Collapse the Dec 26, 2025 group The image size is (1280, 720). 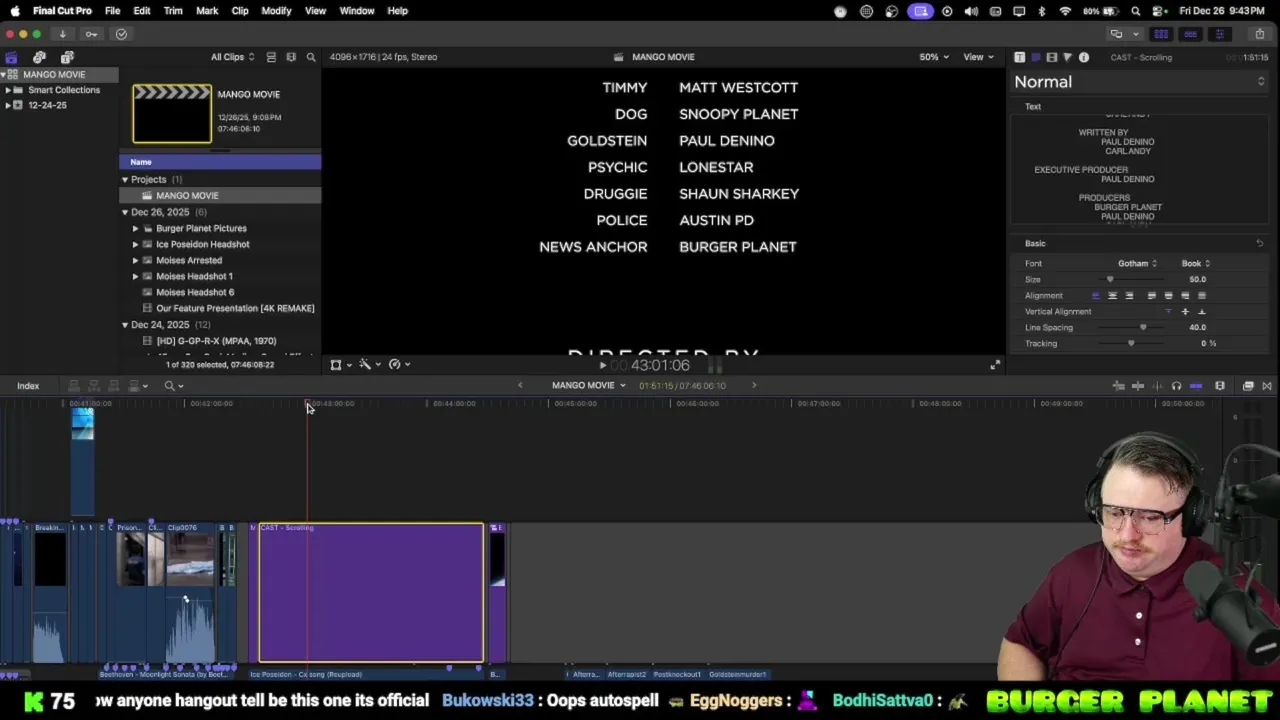[x=125, y=212]
